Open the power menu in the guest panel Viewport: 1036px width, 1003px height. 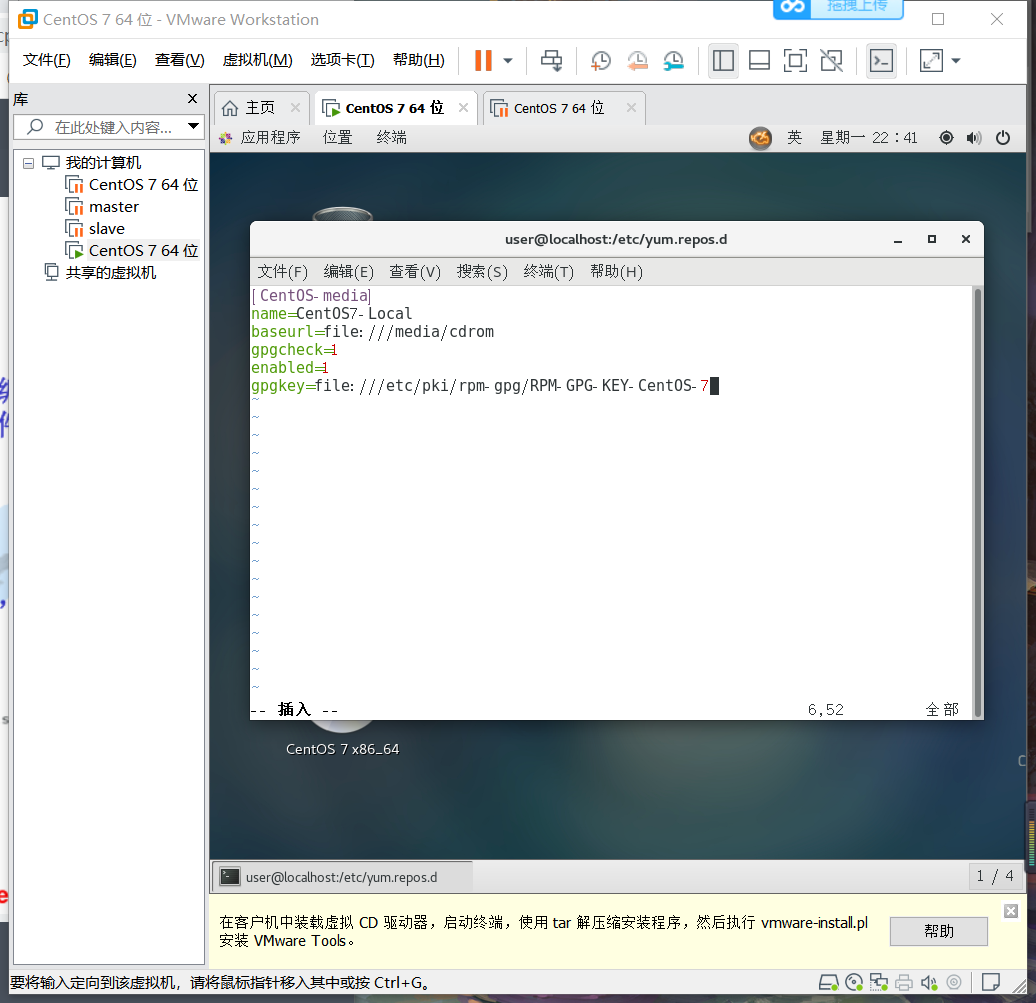point(1003,137)
